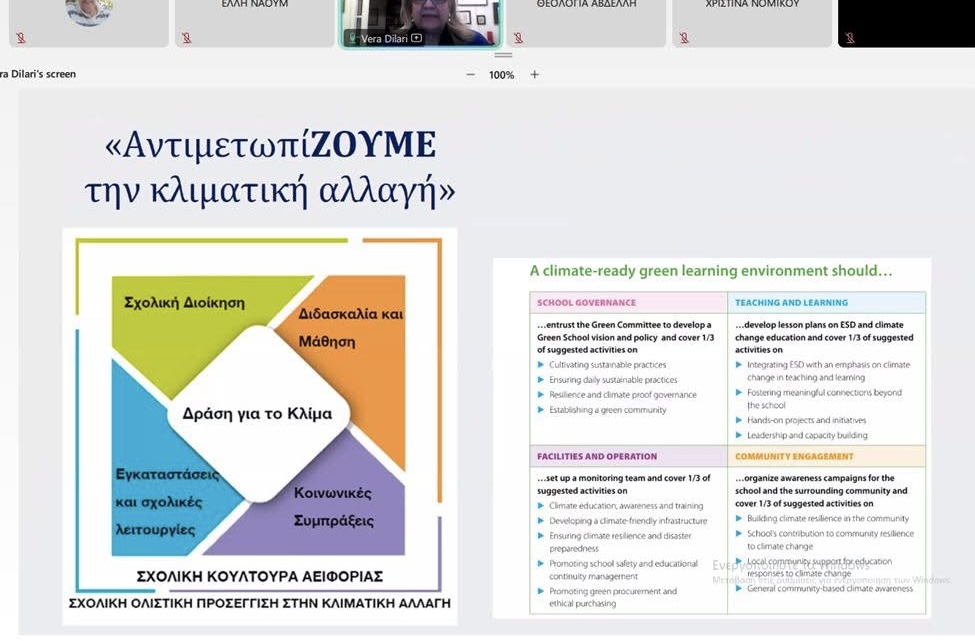The height and width of the screenshot is (641, 975).
Task: Click muted mic icon on the black video tile
Action: [x=850, y=38]
